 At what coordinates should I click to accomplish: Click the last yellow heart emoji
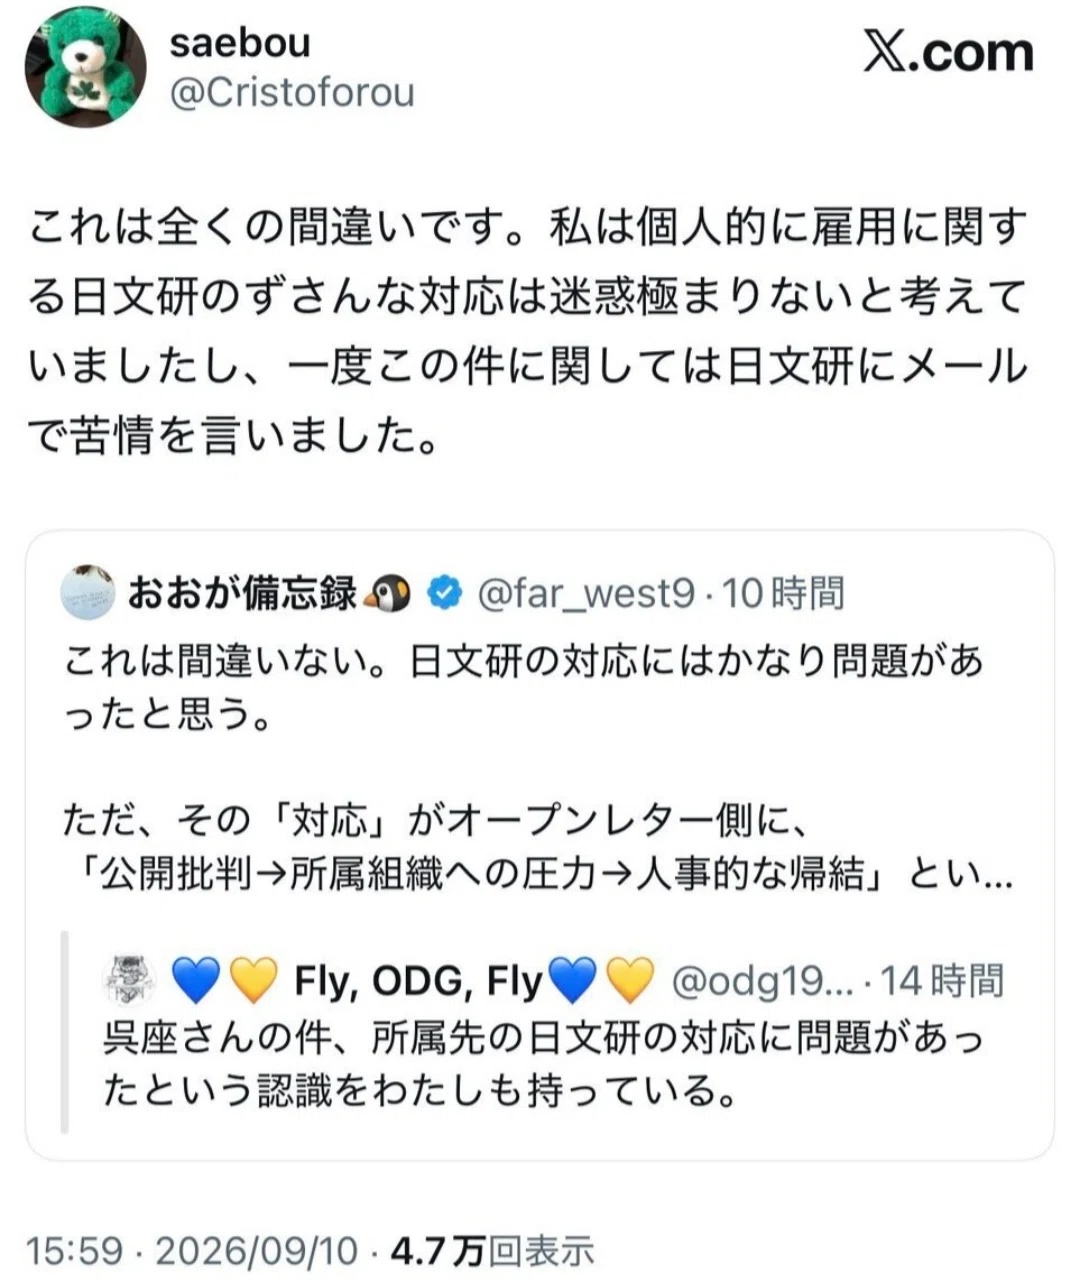click(630, 980)
